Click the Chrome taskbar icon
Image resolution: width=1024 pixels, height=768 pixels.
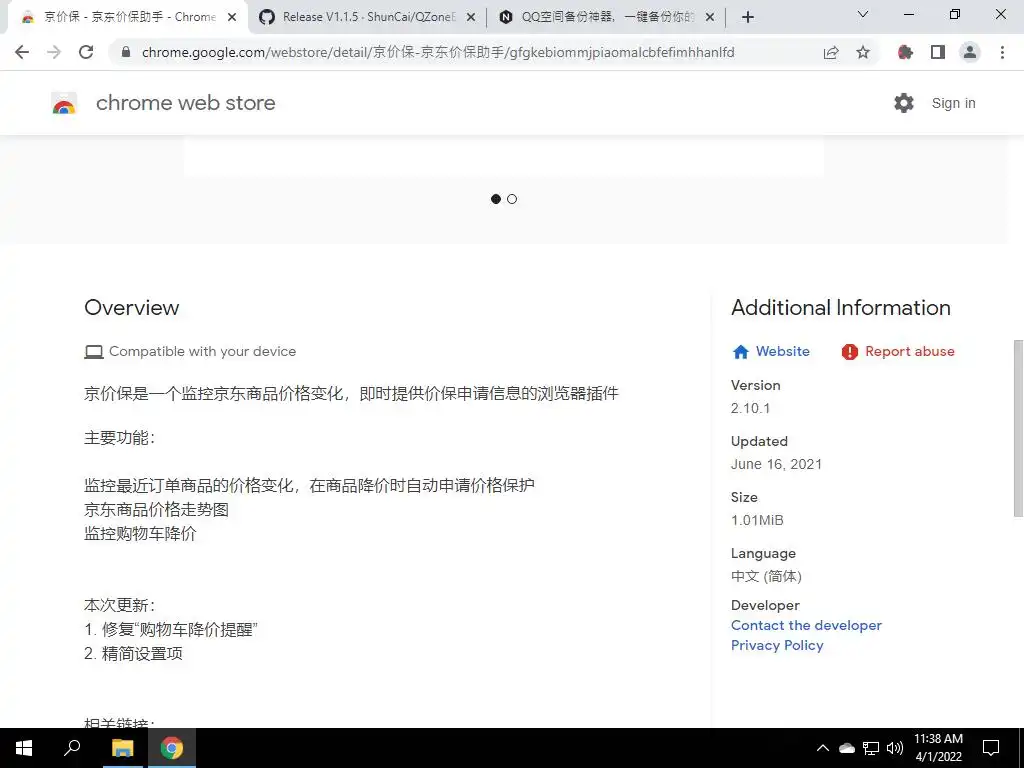(x=172, y=748)
